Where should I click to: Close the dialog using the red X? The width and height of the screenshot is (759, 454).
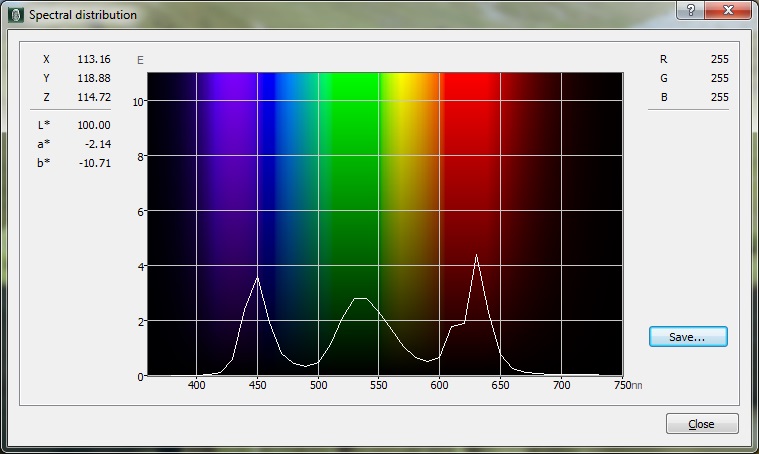click(x=727, y=10)
